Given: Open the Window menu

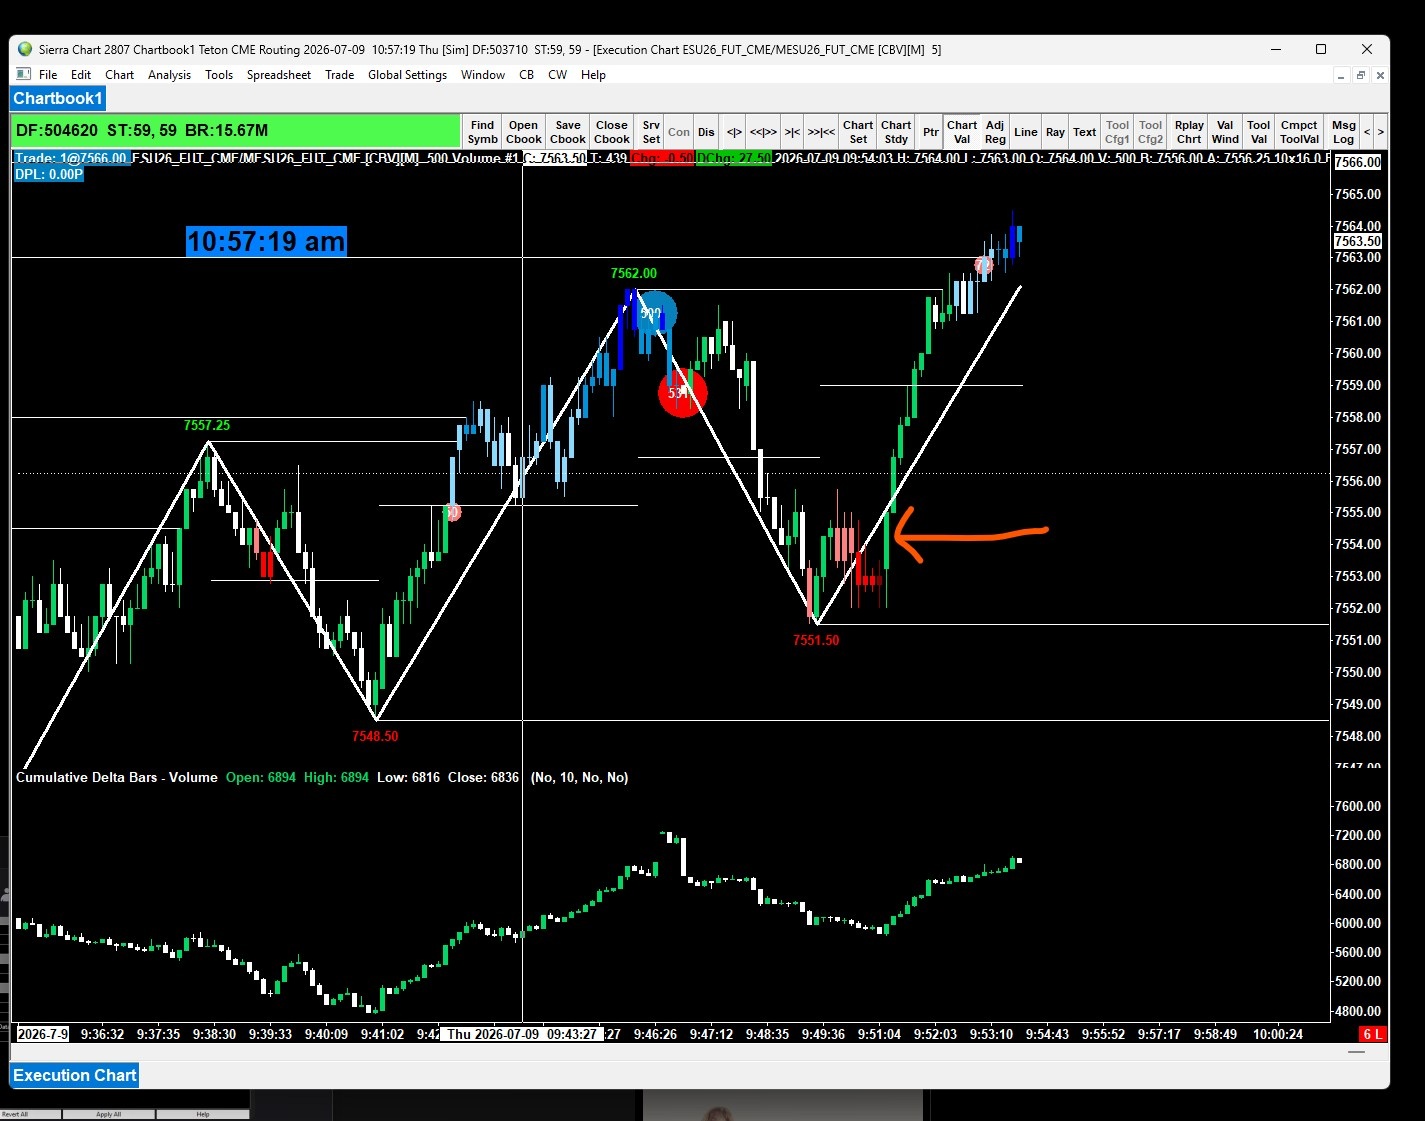Looking at the screenshot, I should (483, 75).
